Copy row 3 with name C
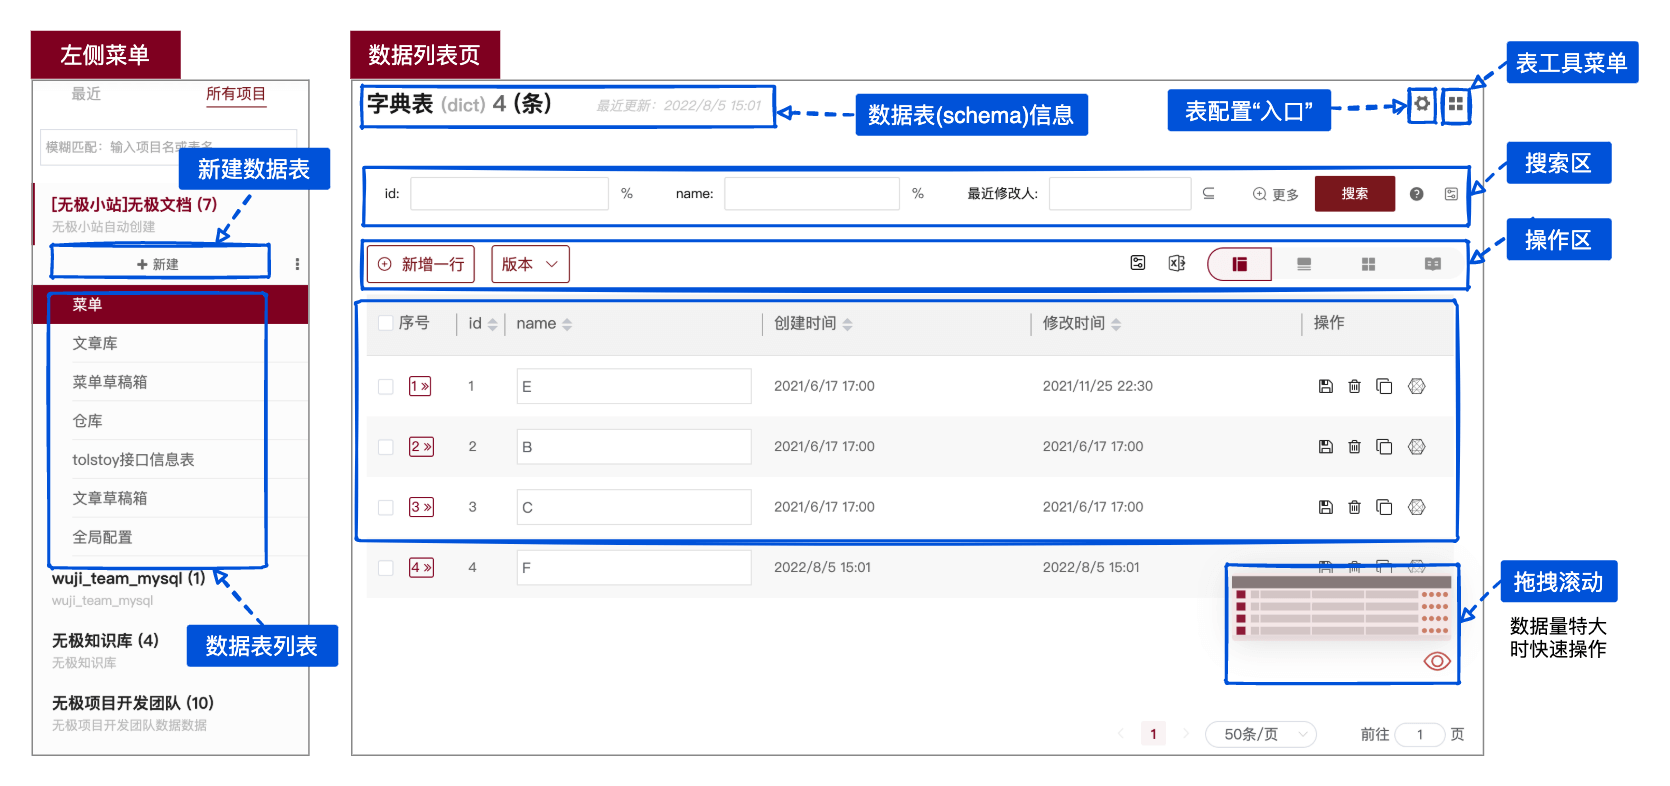 coord(1384,507)
